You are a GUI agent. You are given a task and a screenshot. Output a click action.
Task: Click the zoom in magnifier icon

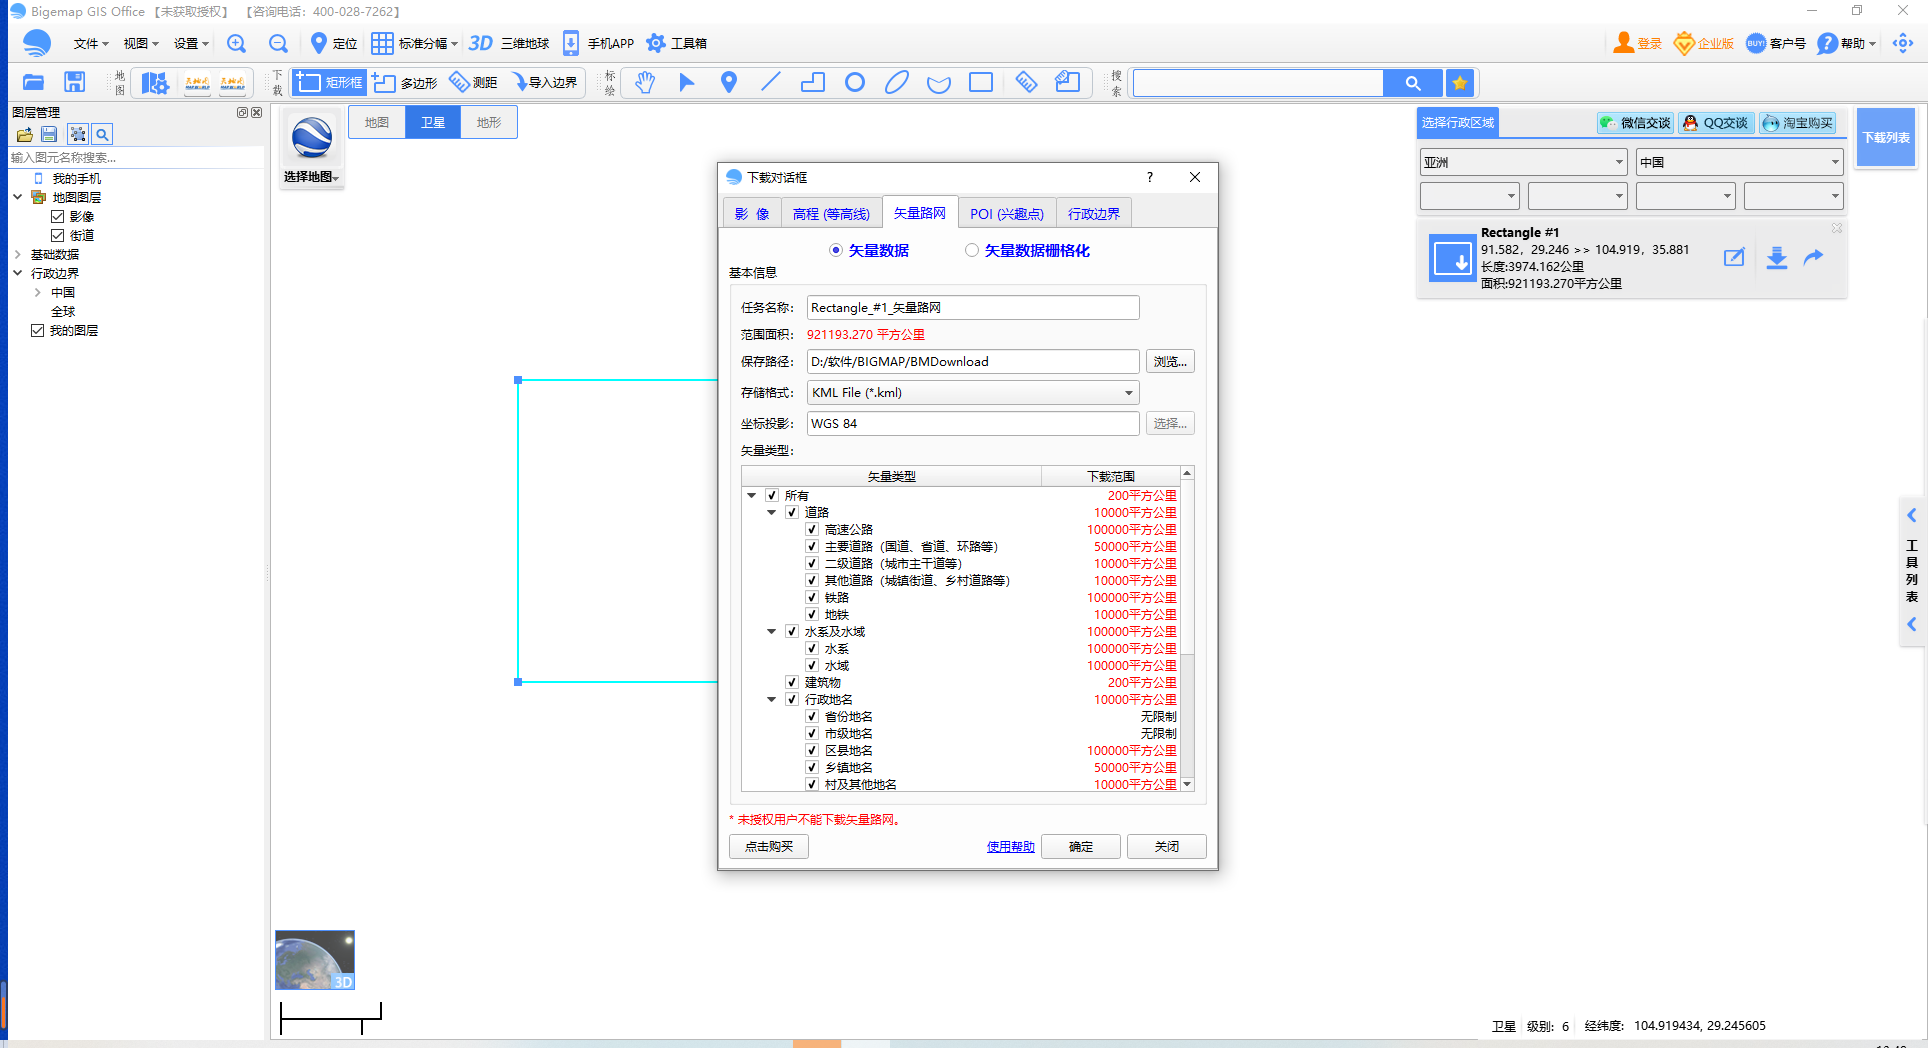236,43
